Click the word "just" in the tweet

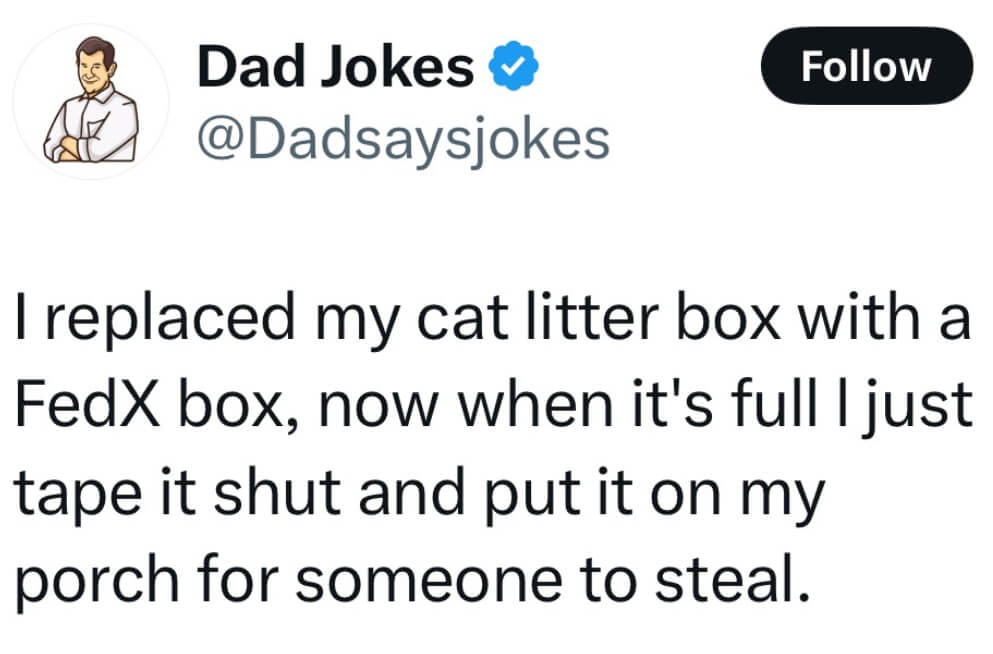click(922, 407)
